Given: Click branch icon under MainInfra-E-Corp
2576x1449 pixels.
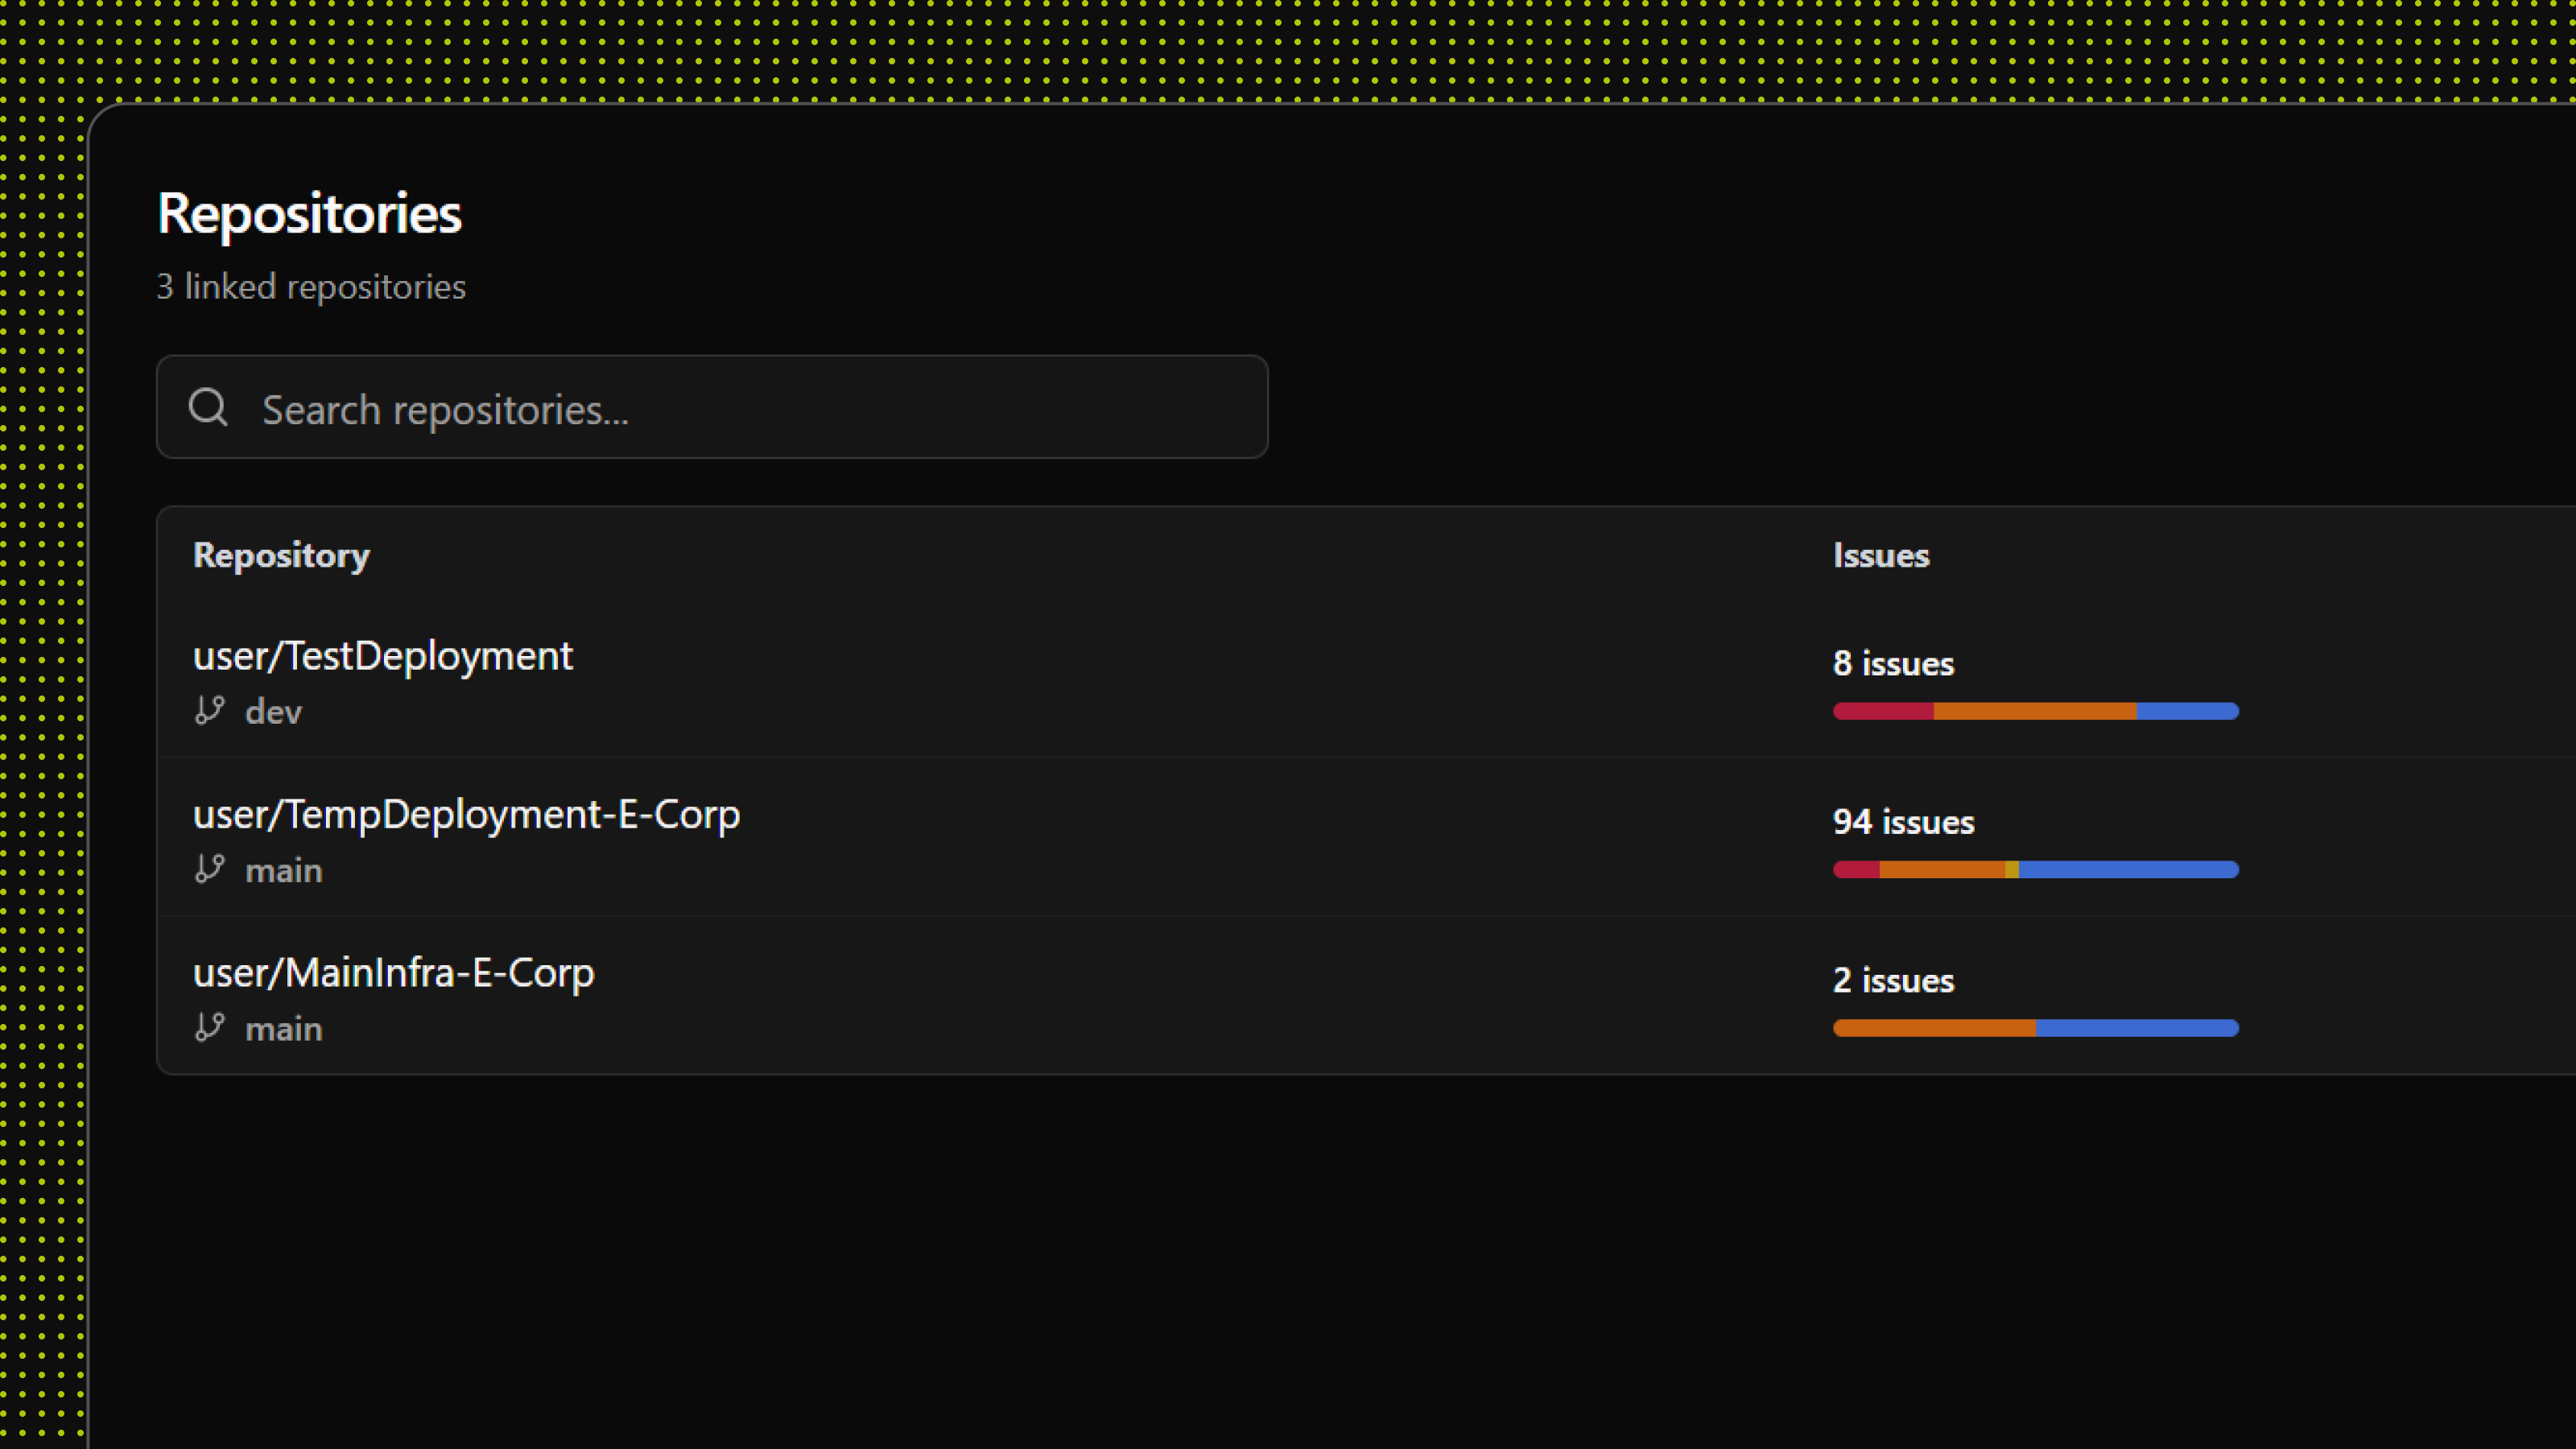Looking at the screenshot, I should pos(209,1027).
